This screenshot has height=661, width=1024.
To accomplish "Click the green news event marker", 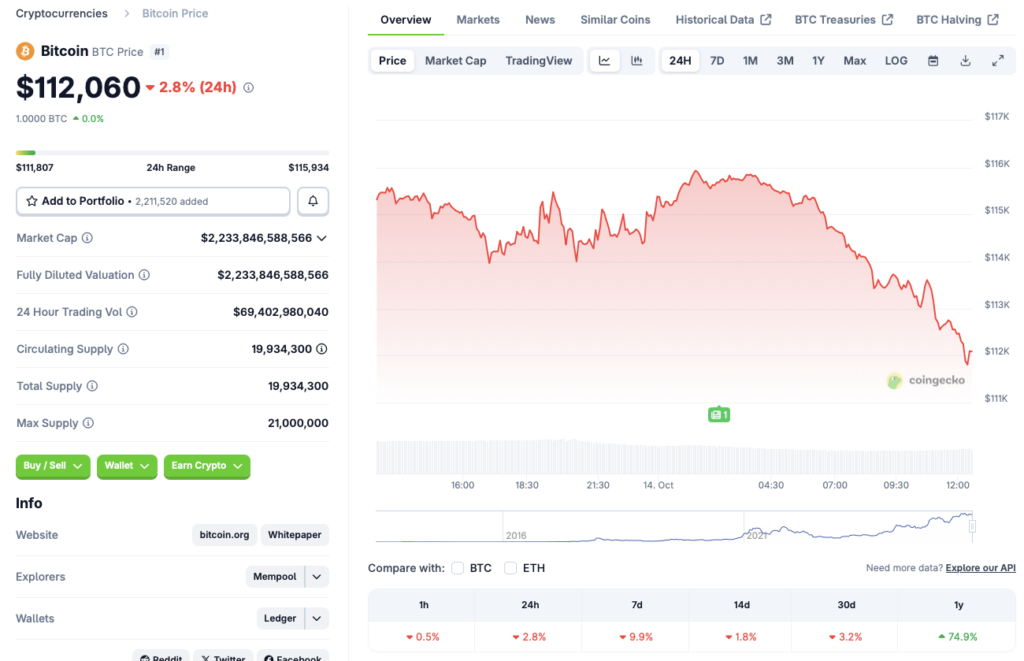I will tap(718, 414).
